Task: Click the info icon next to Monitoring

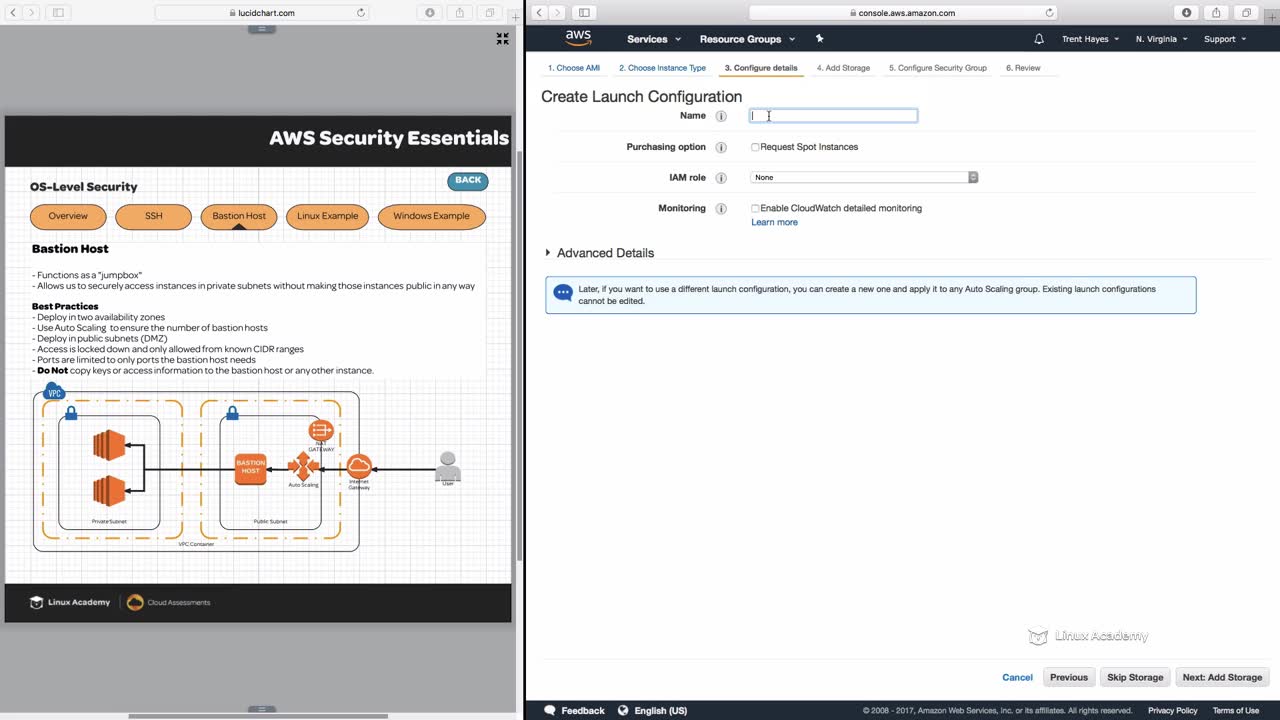Action: [x=721, y=209]
